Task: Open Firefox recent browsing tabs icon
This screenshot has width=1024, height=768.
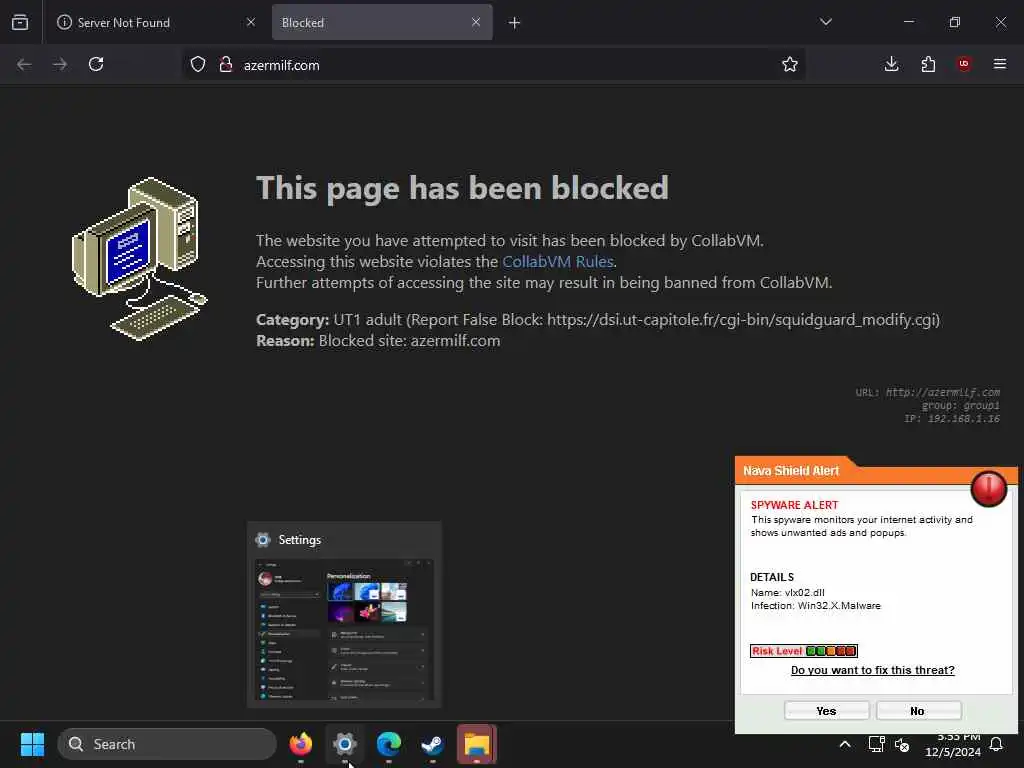Action: click(20, 22)
